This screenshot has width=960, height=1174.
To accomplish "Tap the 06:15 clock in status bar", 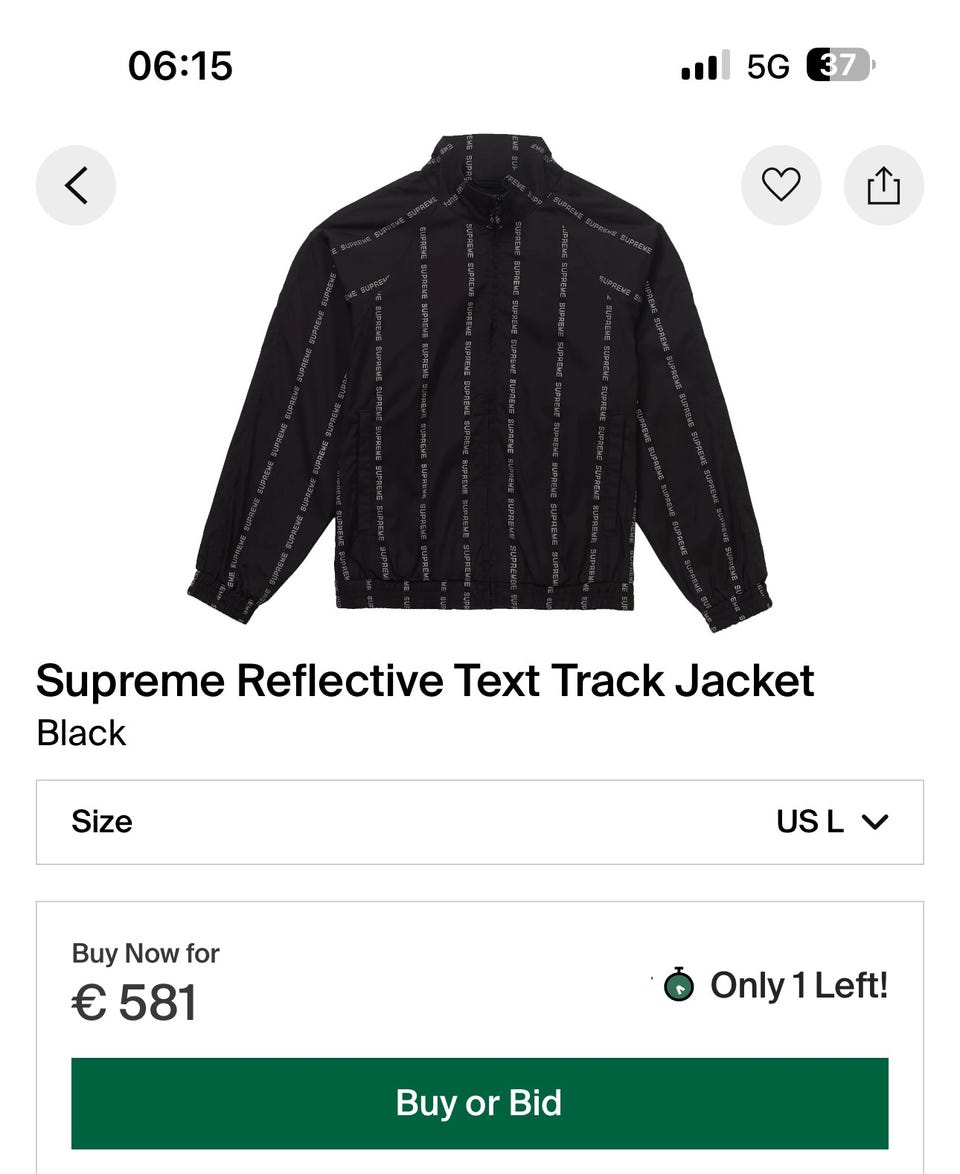I will pyautogui.click(x=180, y=66).
